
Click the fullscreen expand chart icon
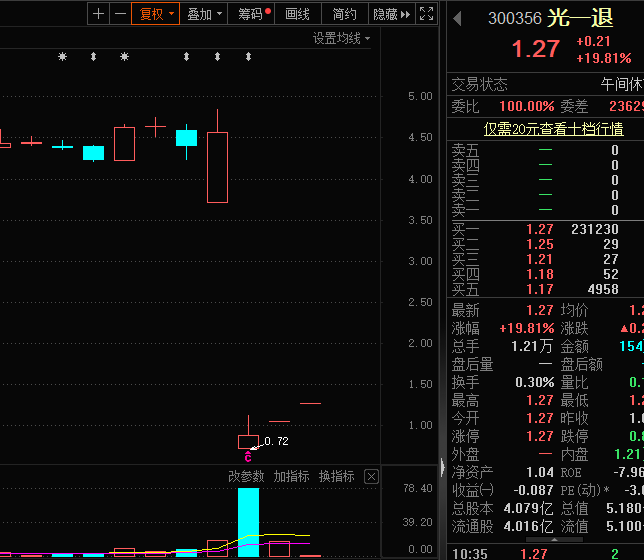click(x=427, y=14)
